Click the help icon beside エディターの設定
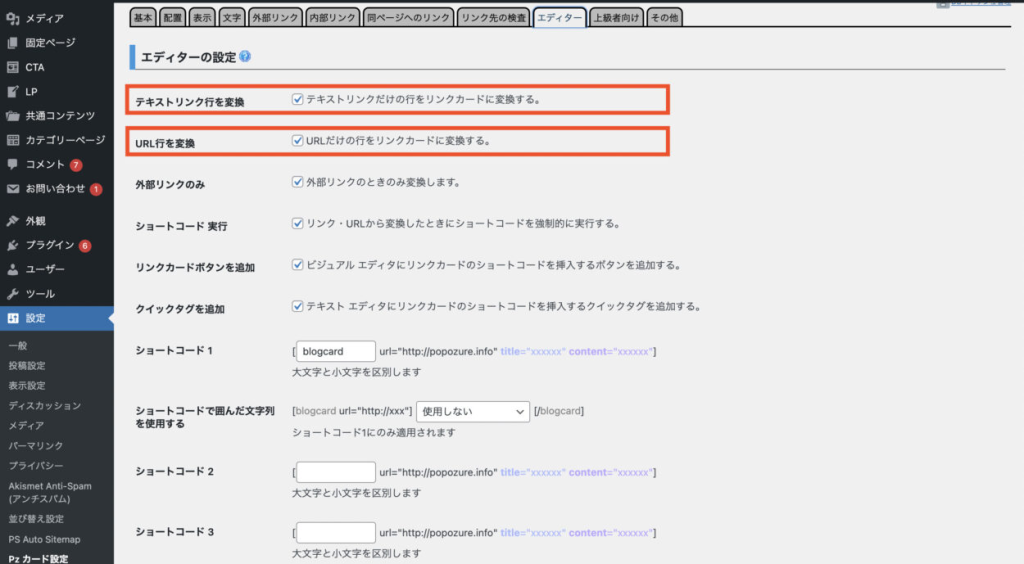Screen dimensions: 1024x564 (x=245, y=57)
